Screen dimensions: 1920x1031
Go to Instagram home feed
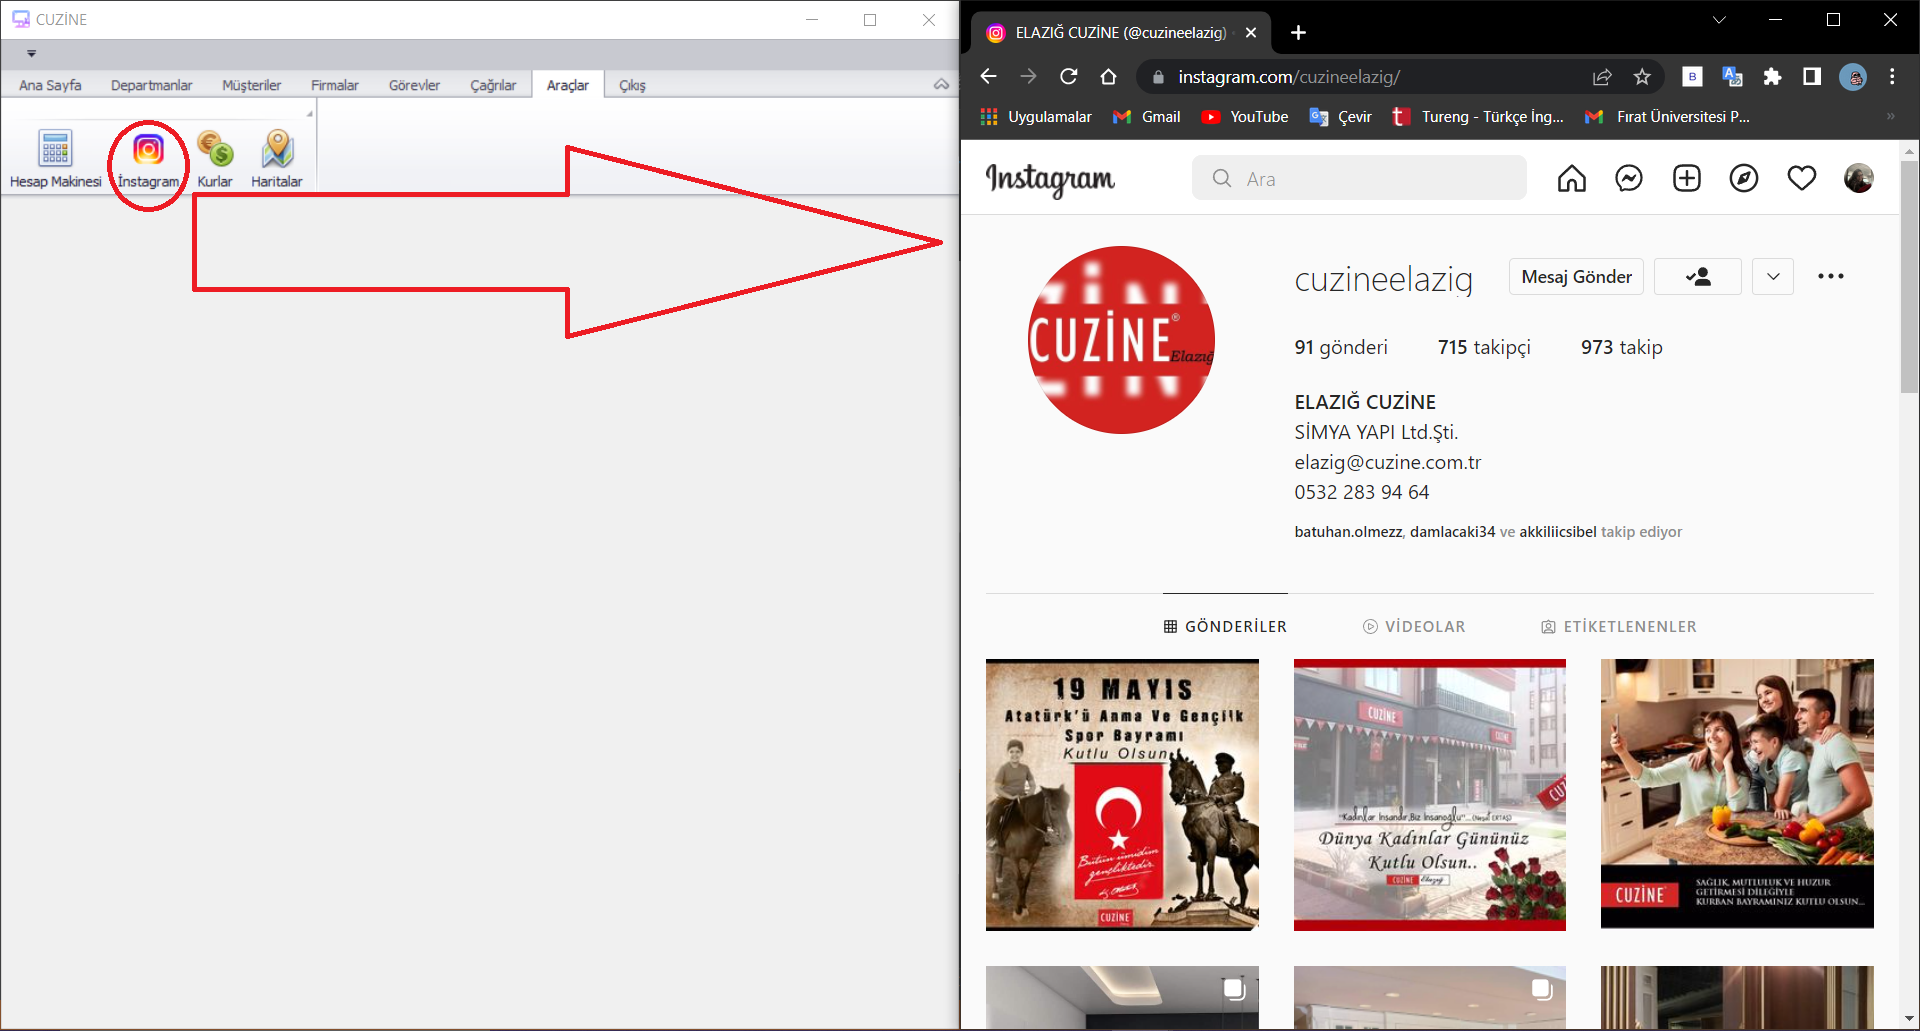pyautogui.click(x=1570, y=178)
